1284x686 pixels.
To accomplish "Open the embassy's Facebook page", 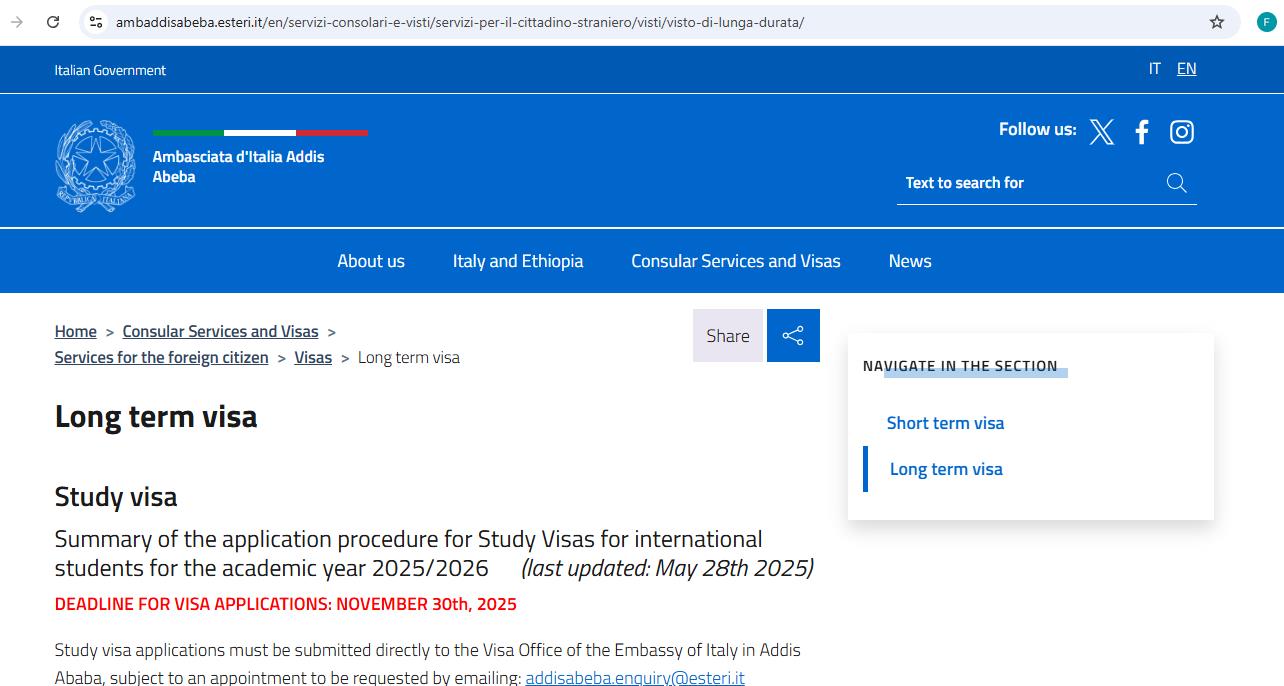I will pos(1141,131).
